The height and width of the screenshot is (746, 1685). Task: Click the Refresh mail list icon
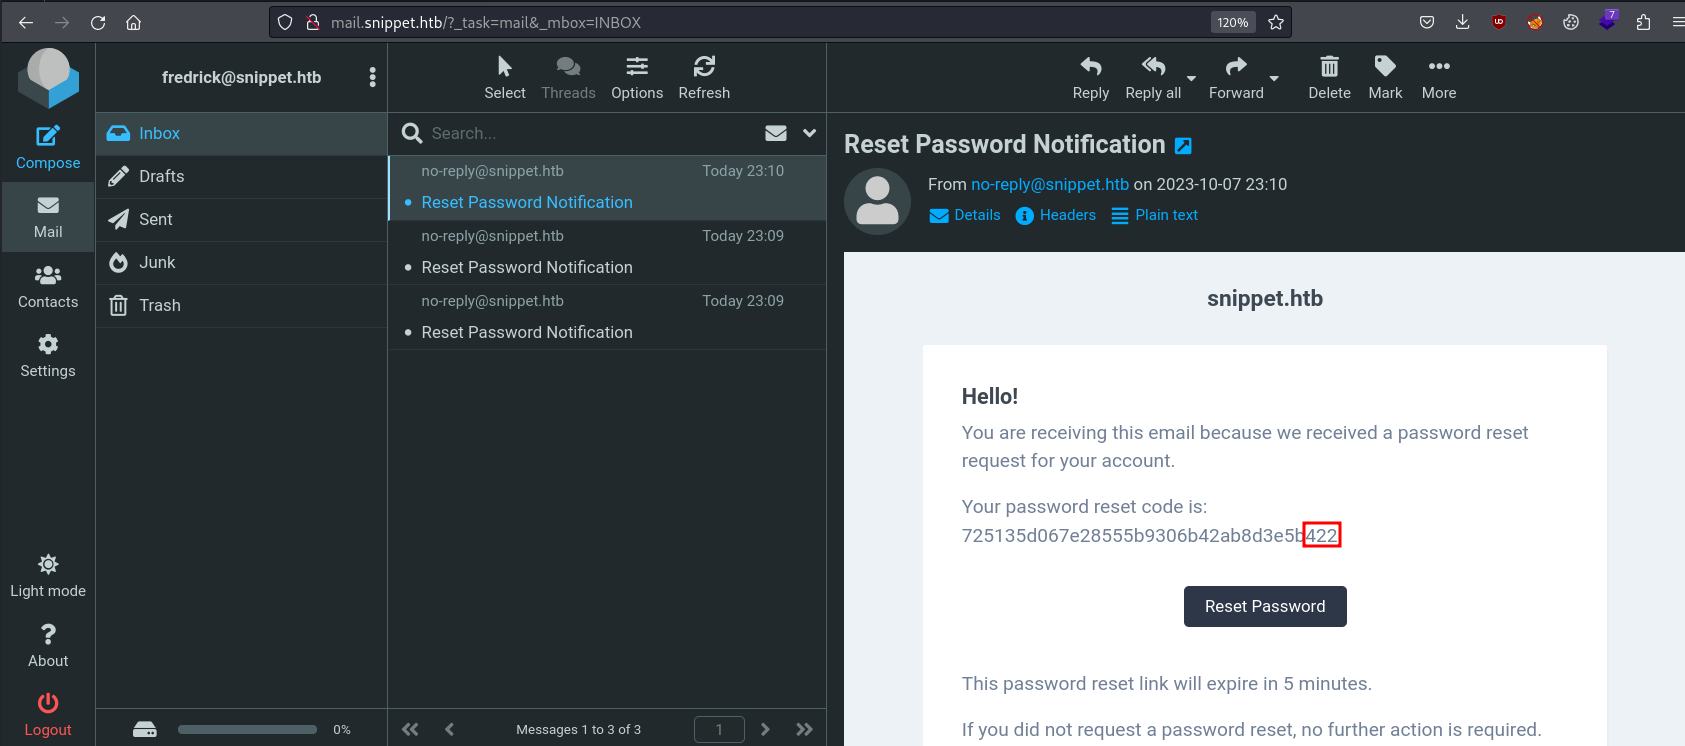coord(704,66)
